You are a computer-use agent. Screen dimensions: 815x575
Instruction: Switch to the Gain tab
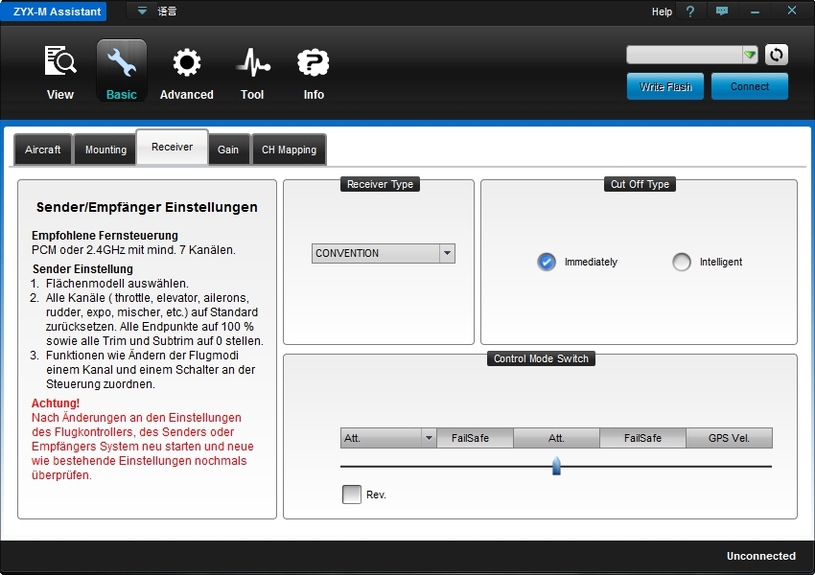pos(228,150)
